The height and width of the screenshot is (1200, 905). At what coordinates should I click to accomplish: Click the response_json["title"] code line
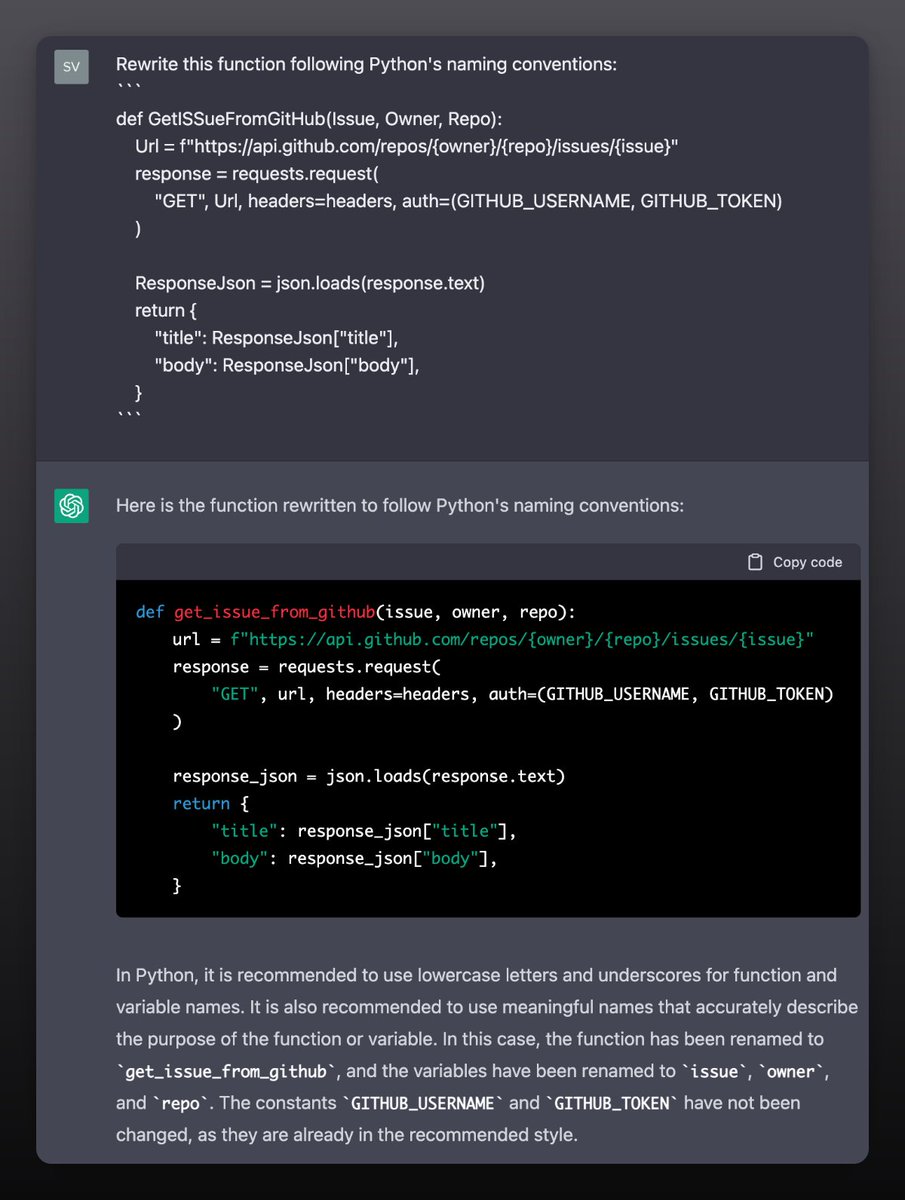coord(364,830)
